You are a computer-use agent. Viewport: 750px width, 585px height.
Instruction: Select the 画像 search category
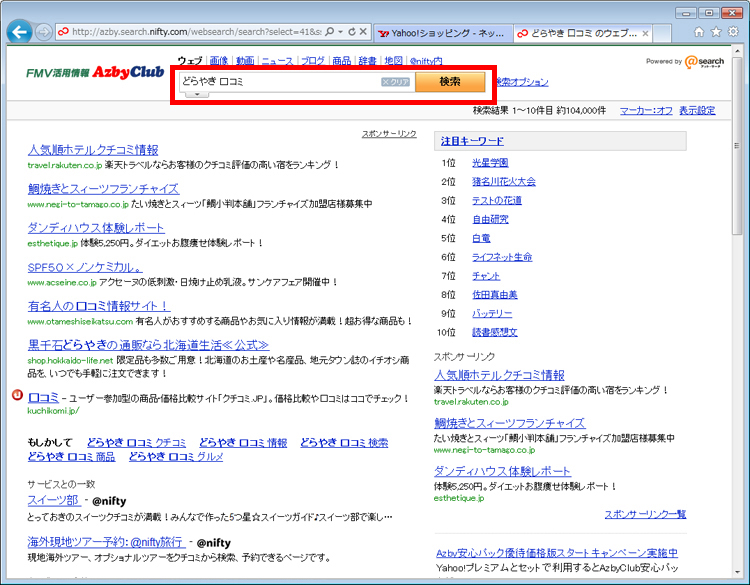[219, 61]
